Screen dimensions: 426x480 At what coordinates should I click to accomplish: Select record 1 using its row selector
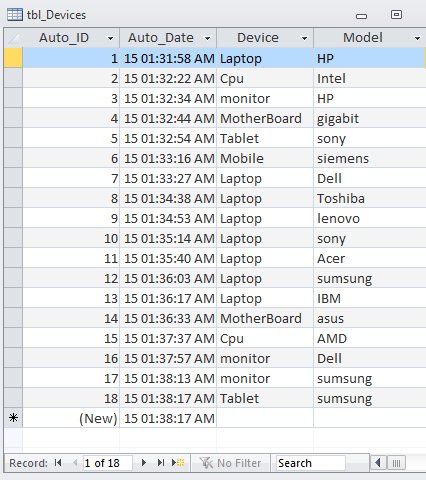coord(13,58)
